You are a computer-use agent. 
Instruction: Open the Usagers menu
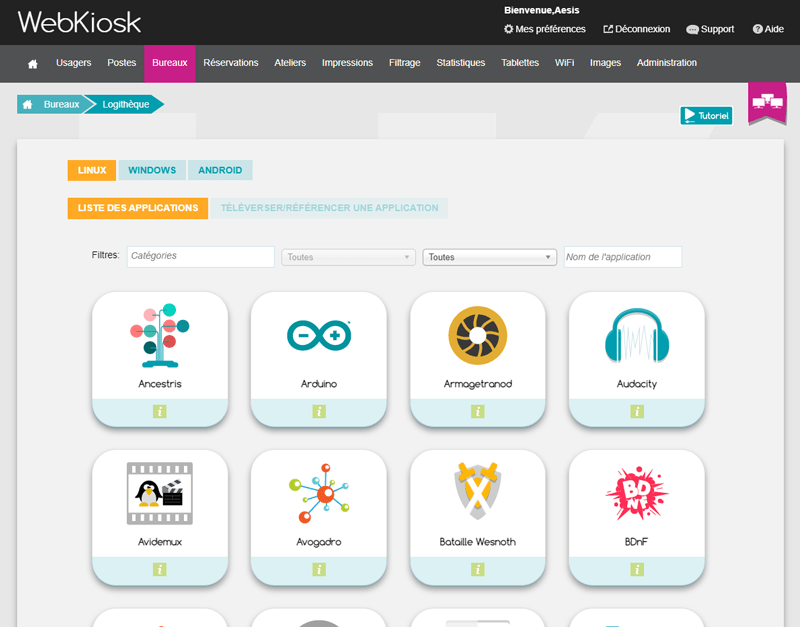pos(73,63)
